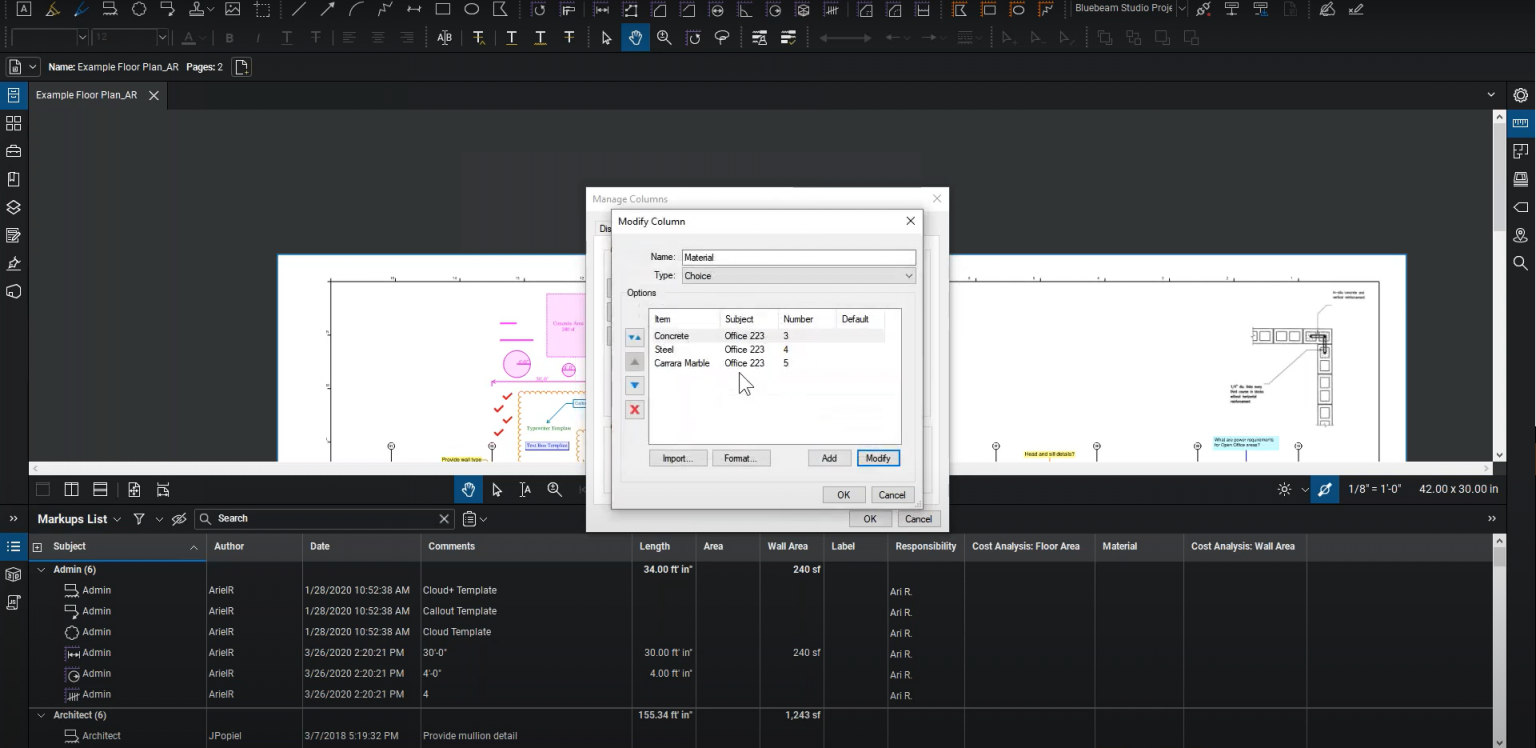Screen dimensions: 1536x748
Task: Switch to the Example Floor Plan_AR tab
Action: click(87, 95)
